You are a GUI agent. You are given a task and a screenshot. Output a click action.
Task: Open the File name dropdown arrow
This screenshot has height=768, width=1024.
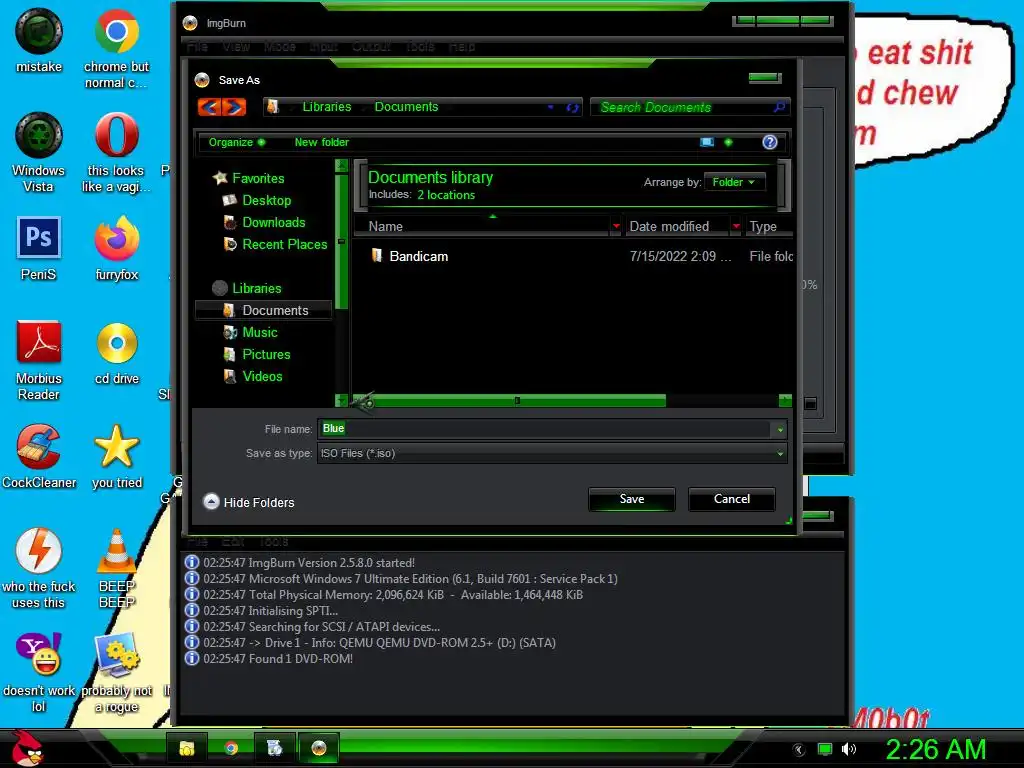pyautogui.click(x=780, y=430)
